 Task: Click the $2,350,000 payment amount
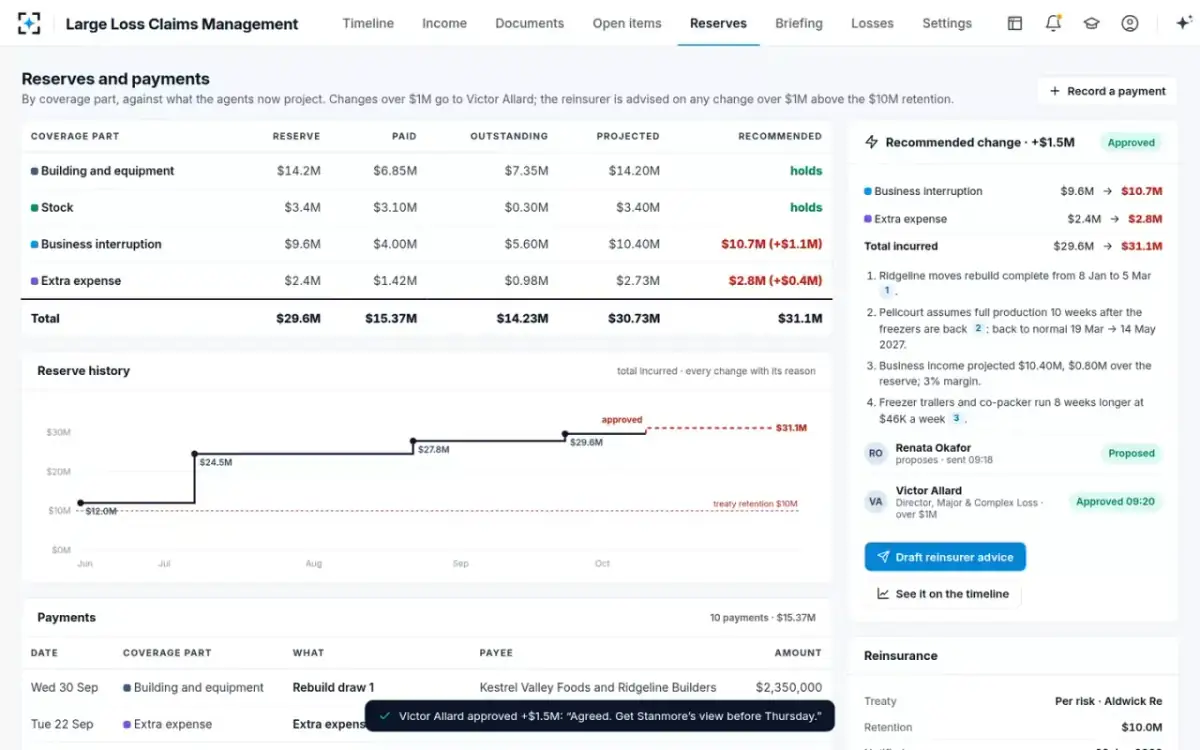point(789,688)
